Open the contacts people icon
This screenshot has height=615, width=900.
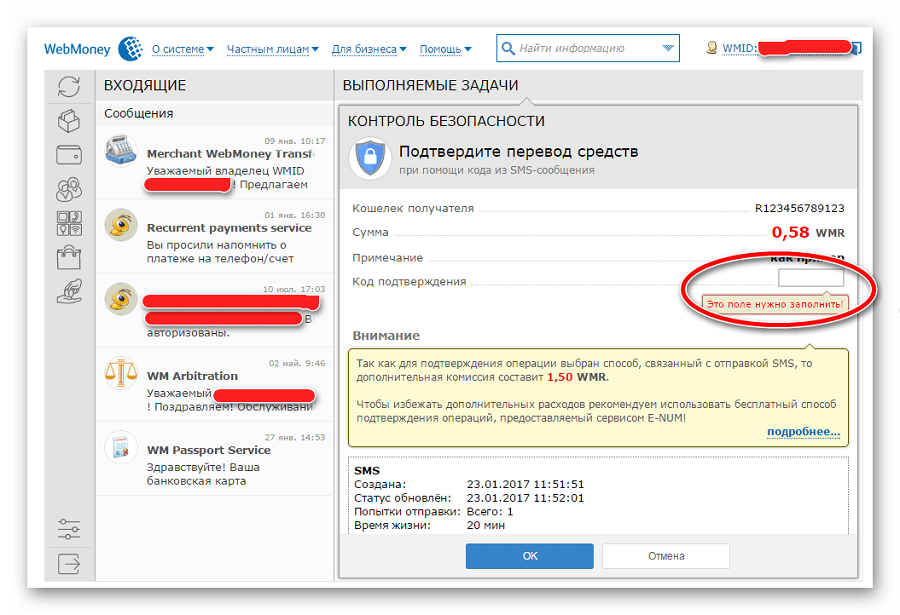pyautogui.click(x=69, y=189)
